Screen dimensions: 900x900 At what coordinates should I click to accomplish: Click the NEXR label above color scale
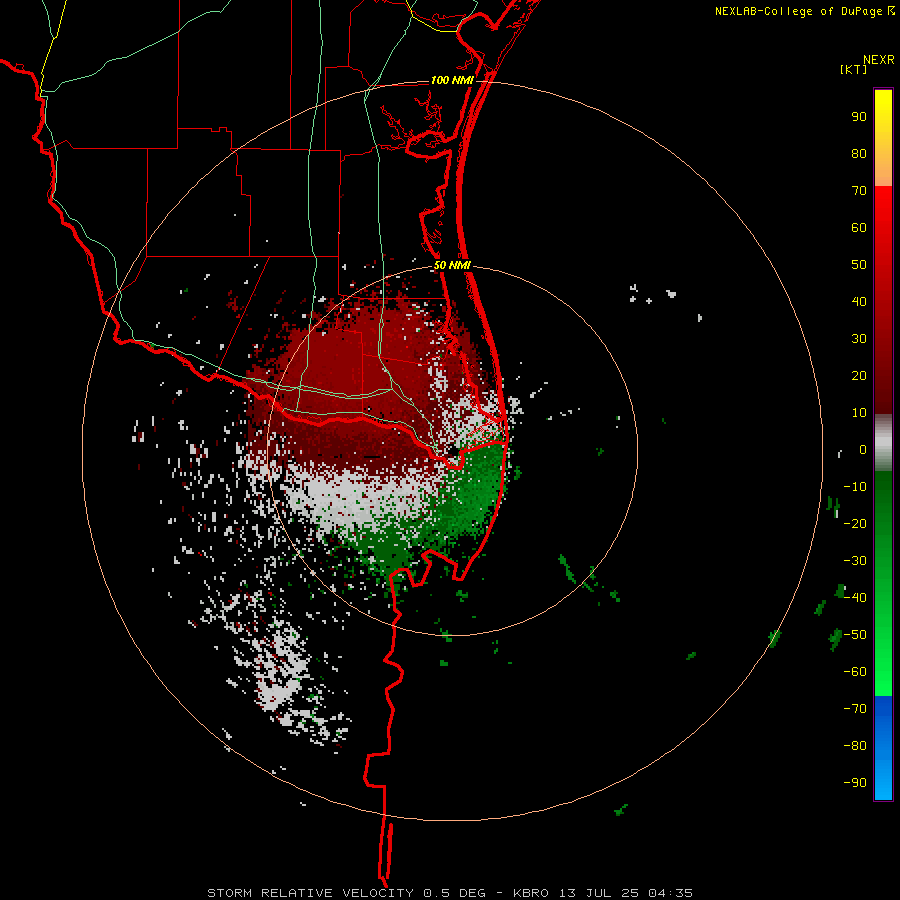pos(878,60)
